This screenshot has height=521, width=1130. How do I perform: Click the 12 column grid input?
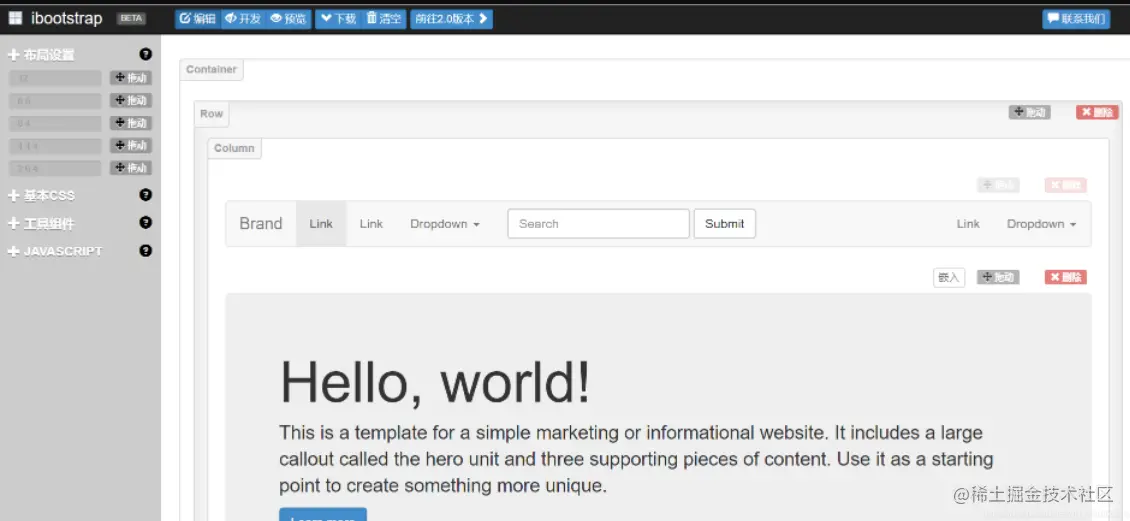click(x=55, y=78)
